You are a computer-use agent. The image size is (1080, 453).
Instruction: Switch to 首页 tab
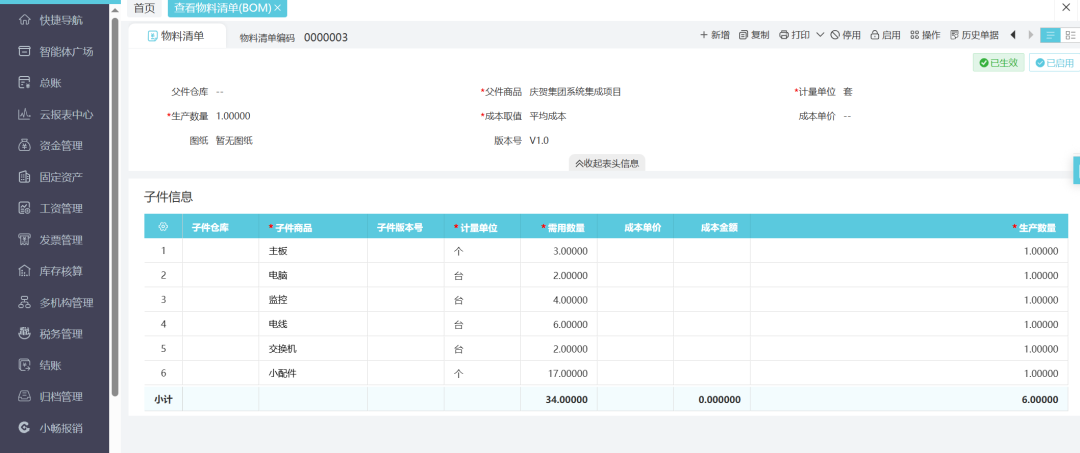click(144, 8)
